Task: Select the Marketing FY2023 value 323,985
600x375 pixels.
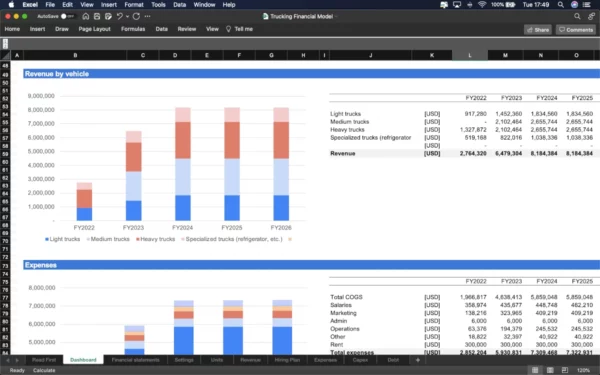Action: [x=505, y=313]
